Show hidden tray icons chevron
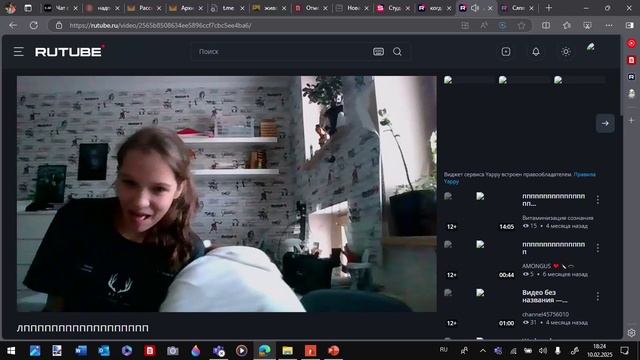 [482, 351]
